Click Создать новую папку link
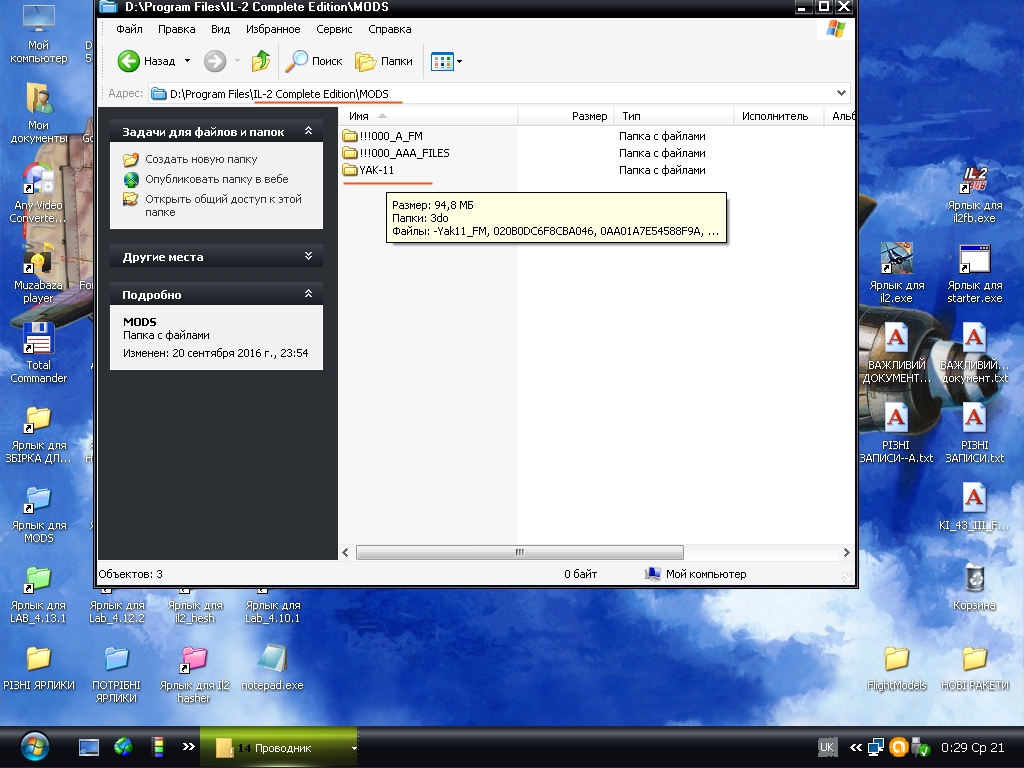The width and height of the screenshot is (1024, 768). click(200, 159)
